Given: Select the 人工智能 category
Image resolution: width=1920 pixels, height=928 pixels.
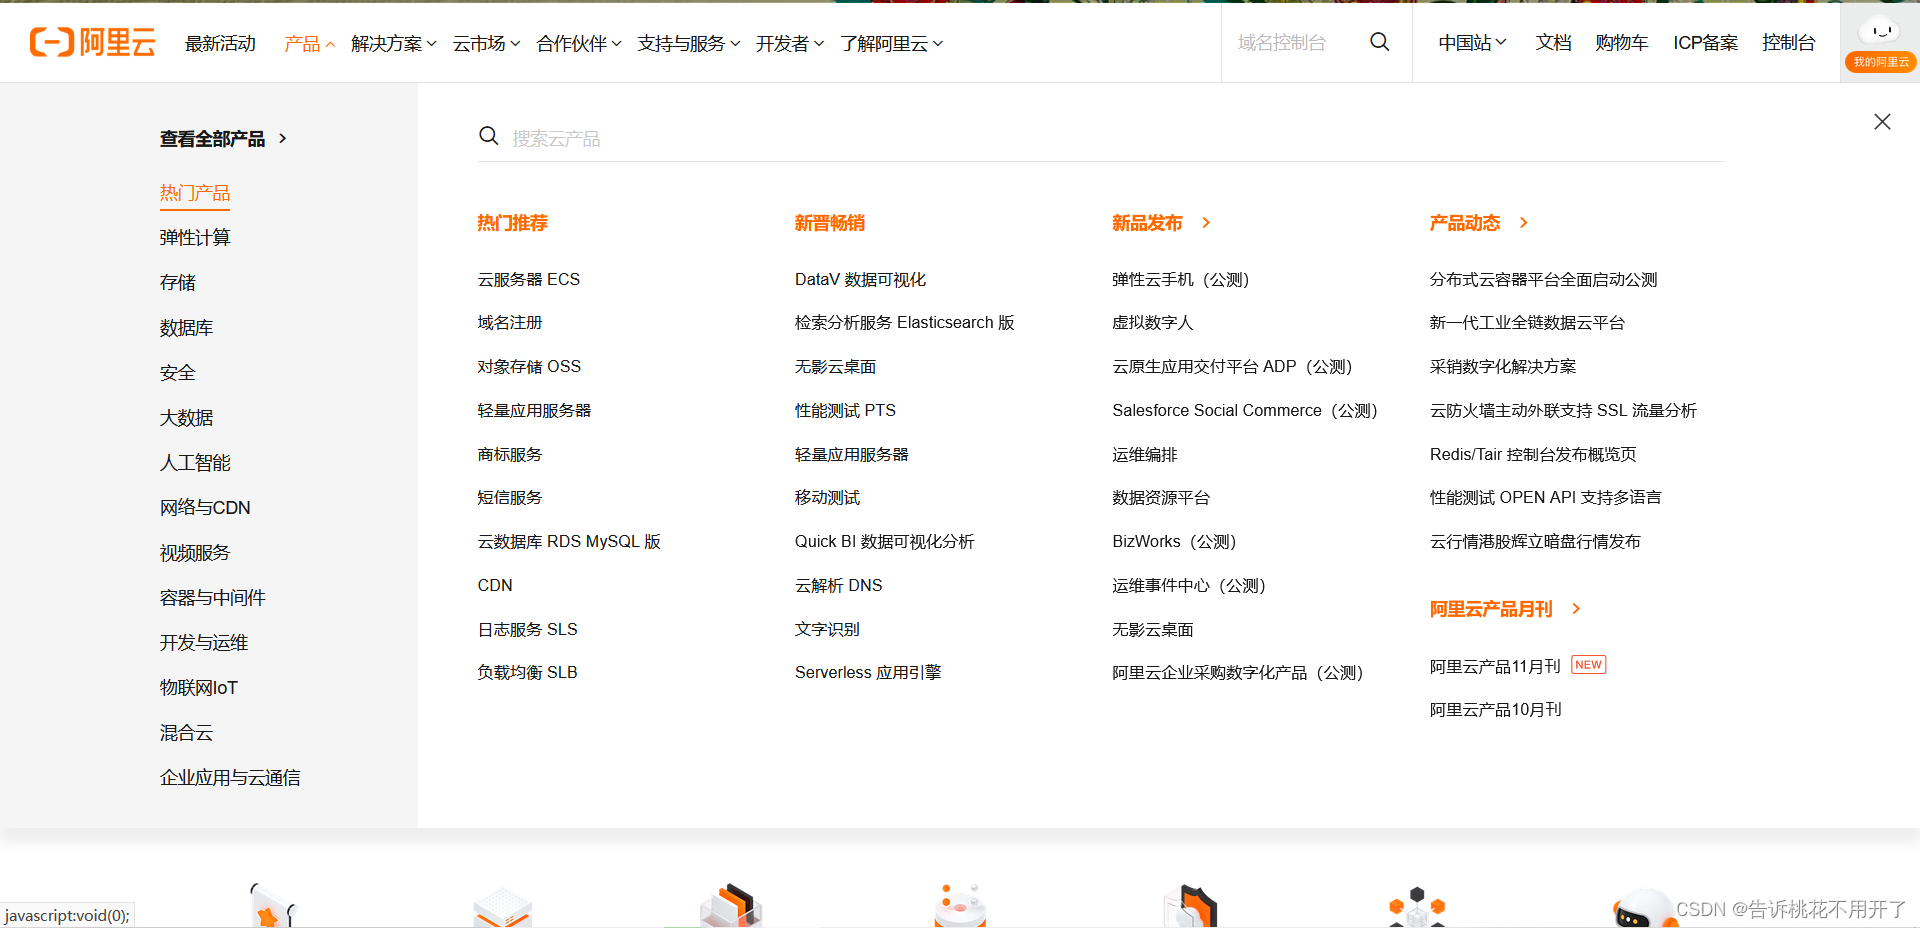Looking at the screenshot, I should pyautogui.click(x=195, y=463).
